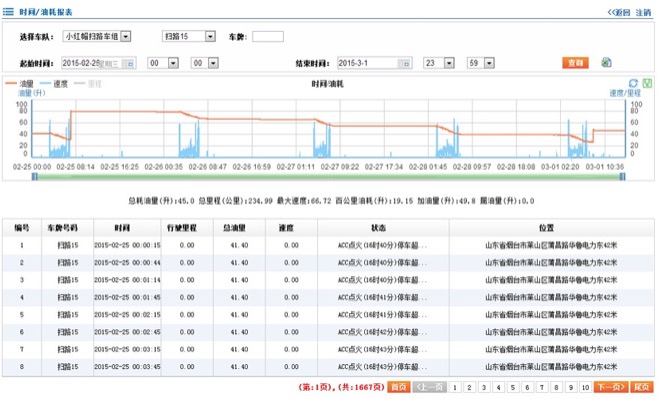Select the row timed 2015-02-25 00:01:14
This screenshot has height=399, width=658.
[x=328, y=280]
